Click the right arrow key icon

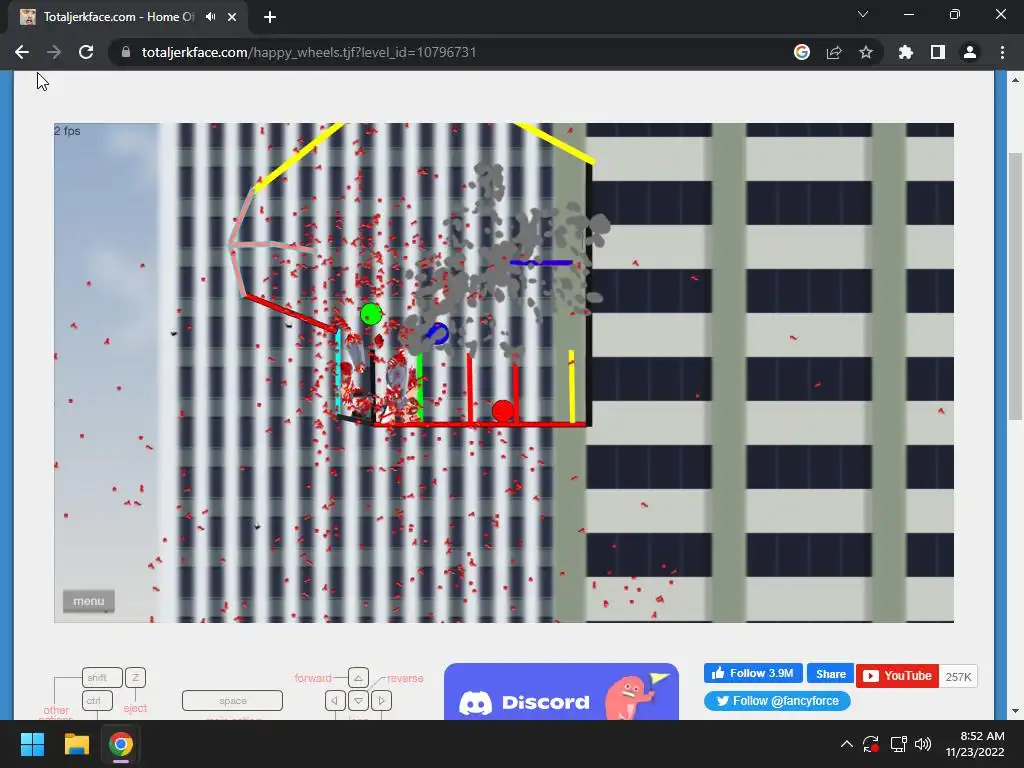pyautogui.click(x=381, y=701)
